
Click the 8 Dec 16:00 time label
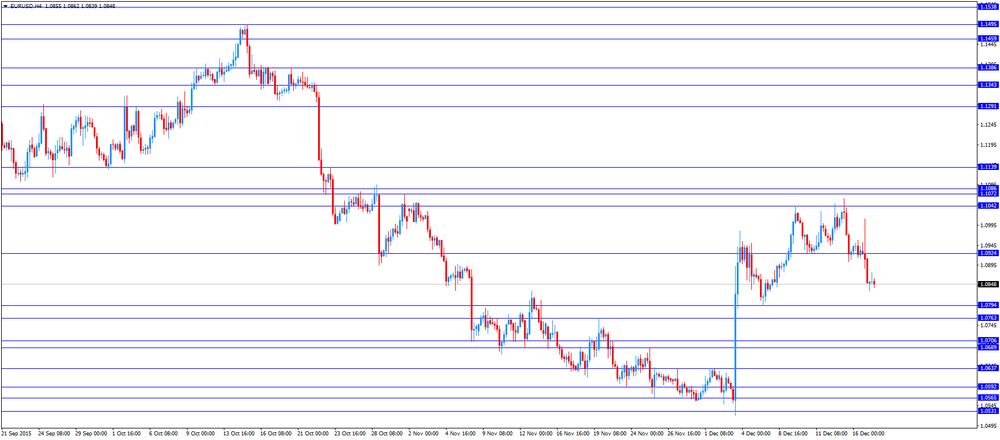[x=794, y=433]
